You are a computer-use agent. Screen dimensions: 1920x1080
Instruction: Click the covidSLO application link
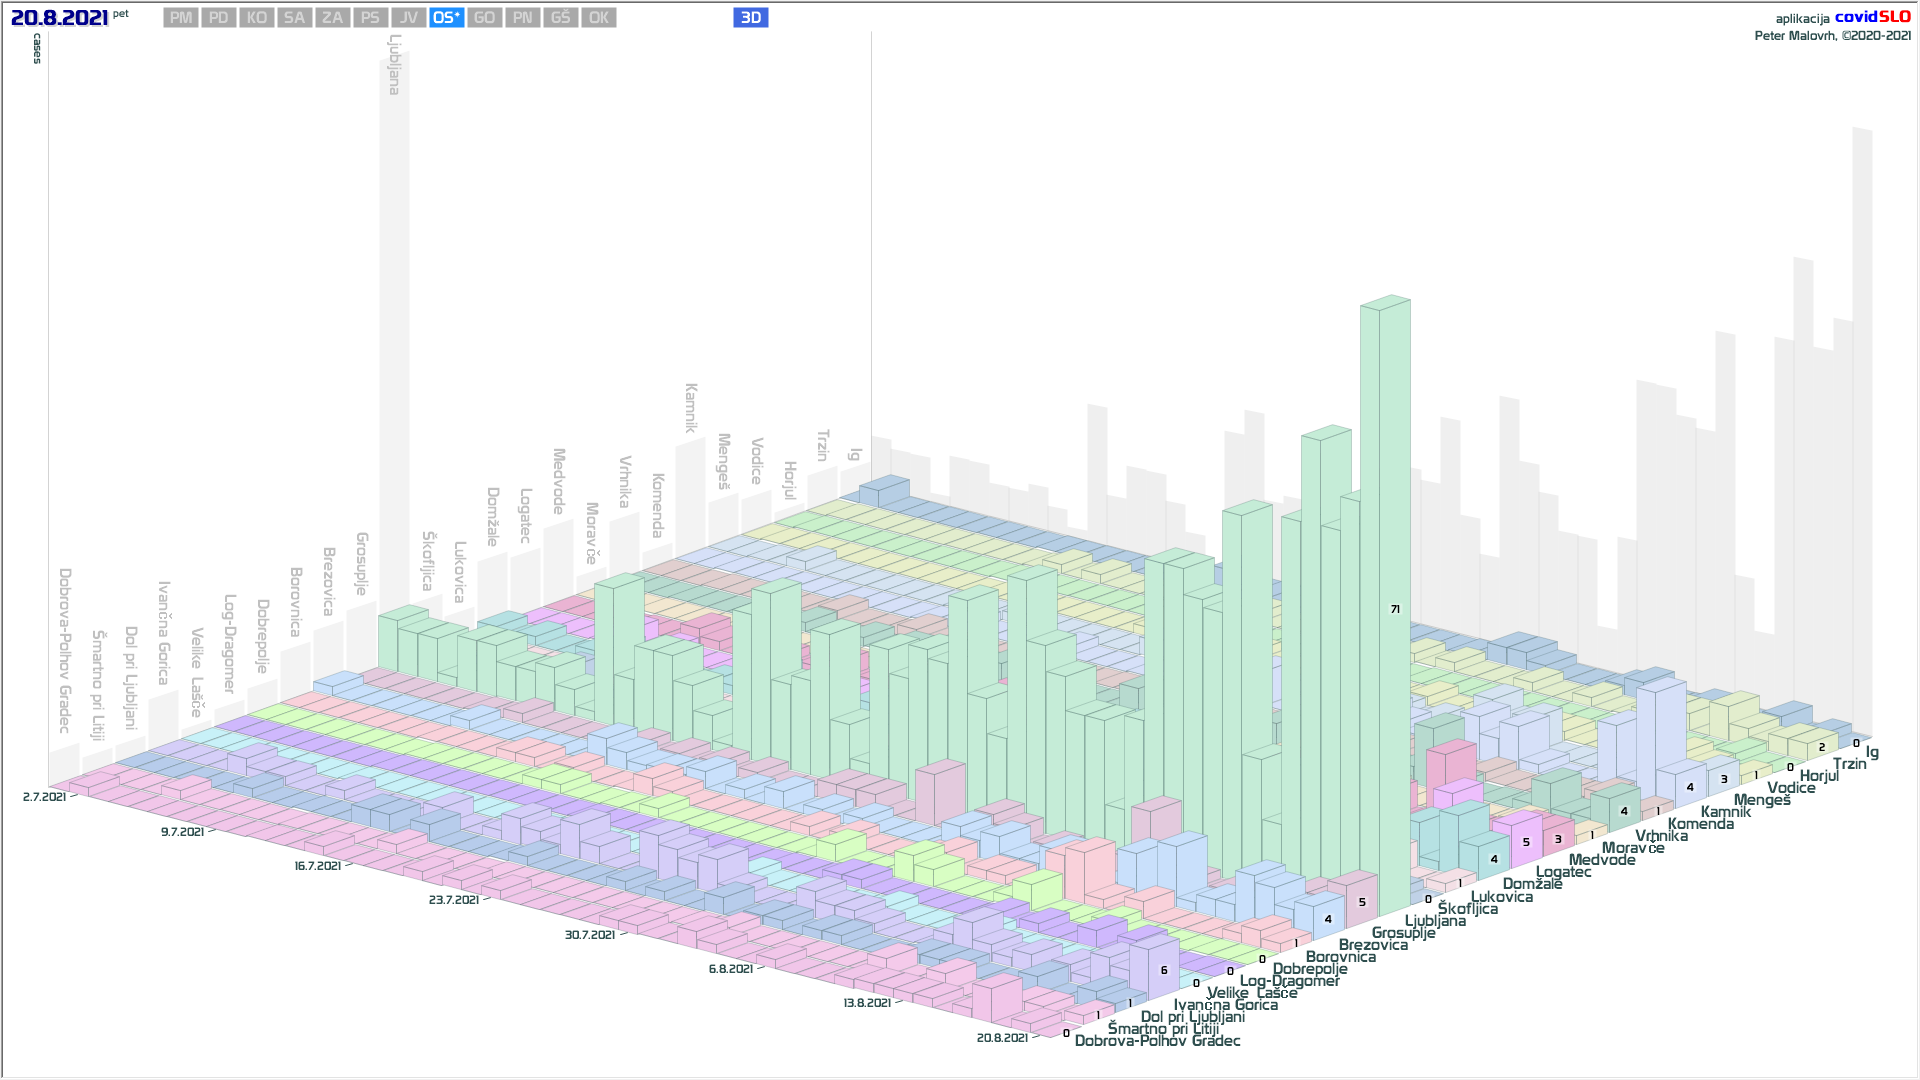1872,17
